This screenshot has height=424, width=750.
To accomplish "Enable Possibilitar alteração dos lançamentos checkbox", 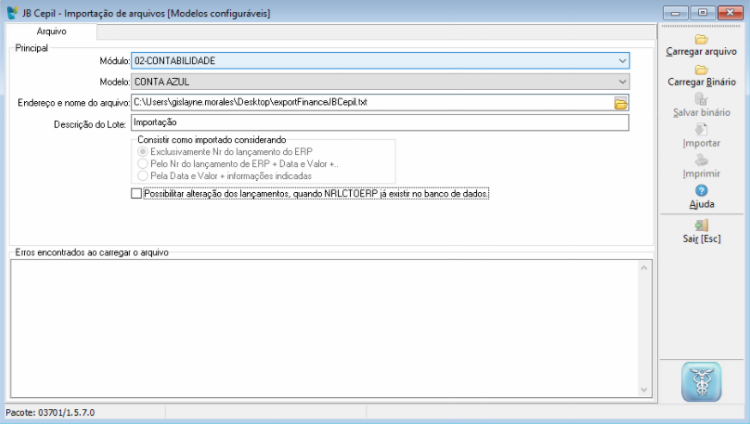I will point(137,194).
